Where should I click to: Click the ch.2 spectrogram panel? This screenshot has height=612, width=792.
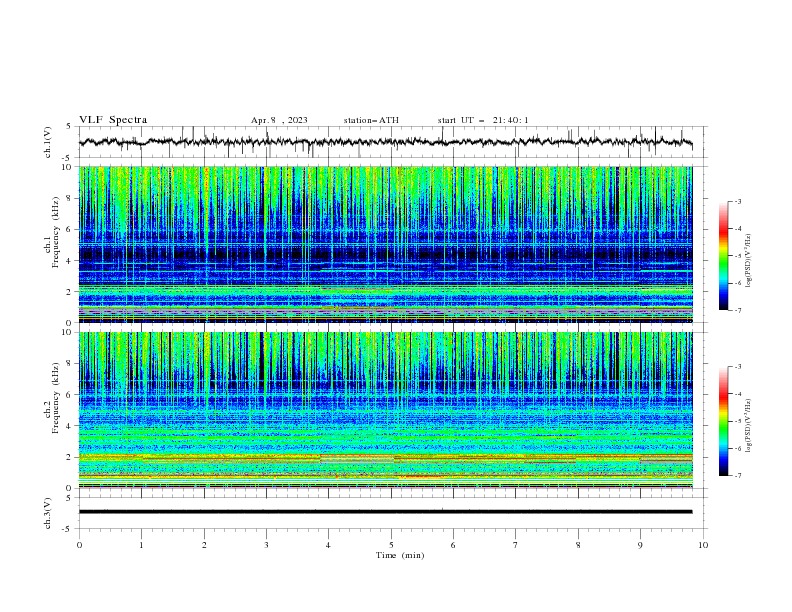(385, 410)
